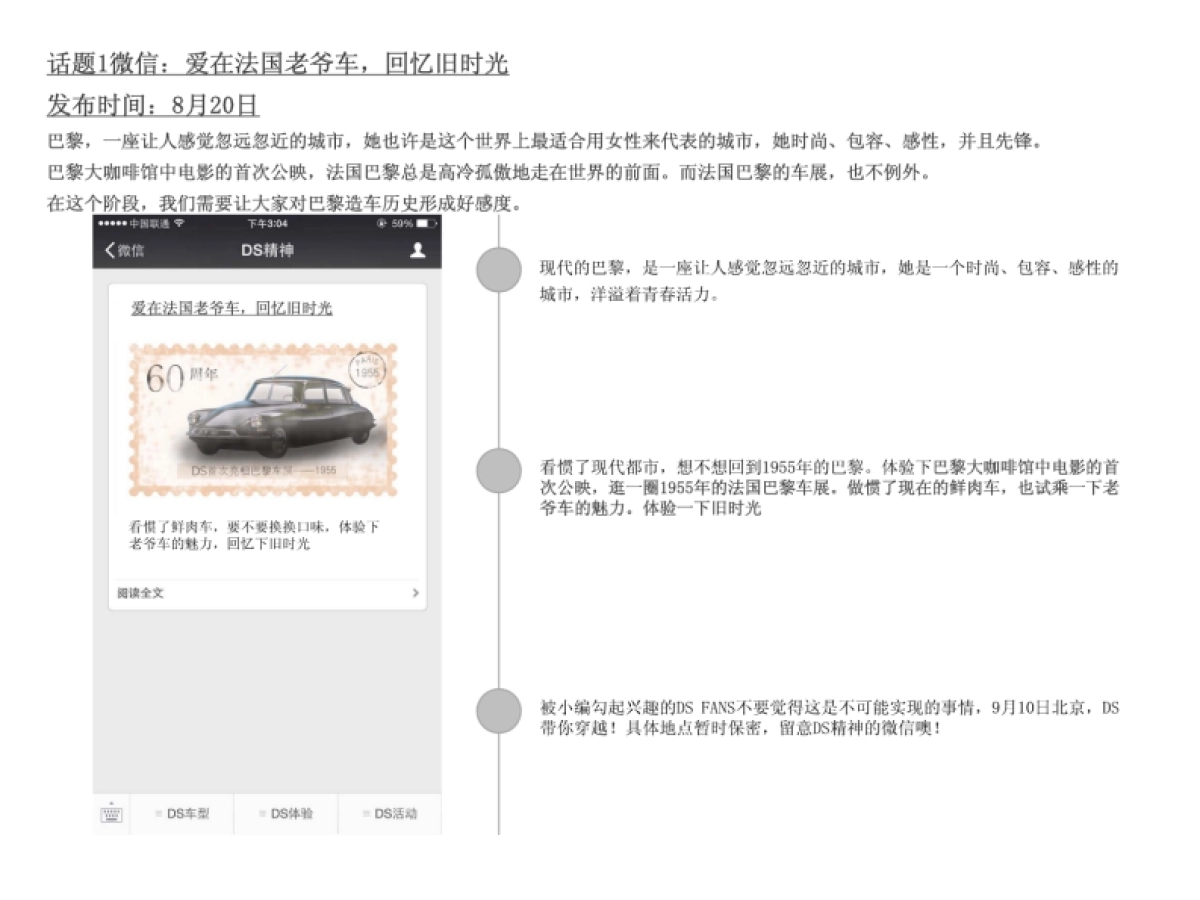Click the menu icon beside DS车型
Viewport: 1200px width, 900px height.
160,814
